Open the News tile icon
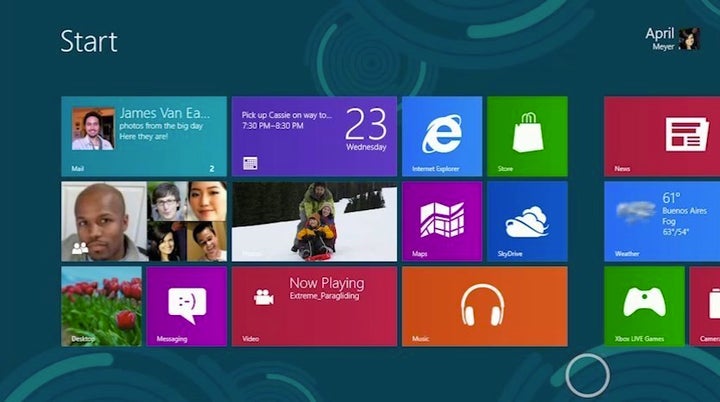 pos(687,134)
